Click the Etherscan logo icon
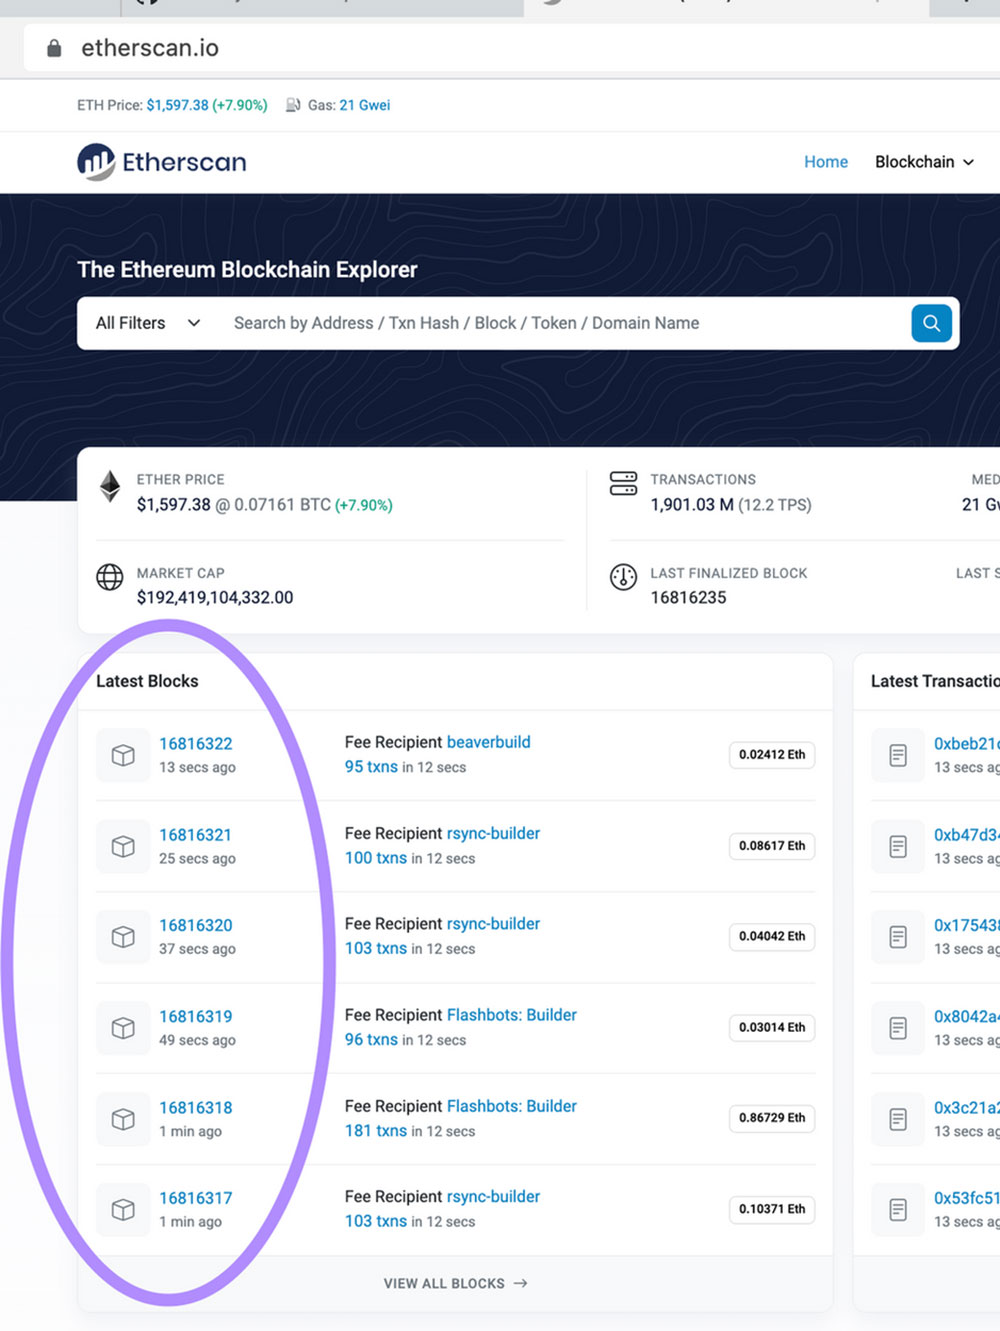The height and width of the screenshot is (1331, 1000). (96, 162)
